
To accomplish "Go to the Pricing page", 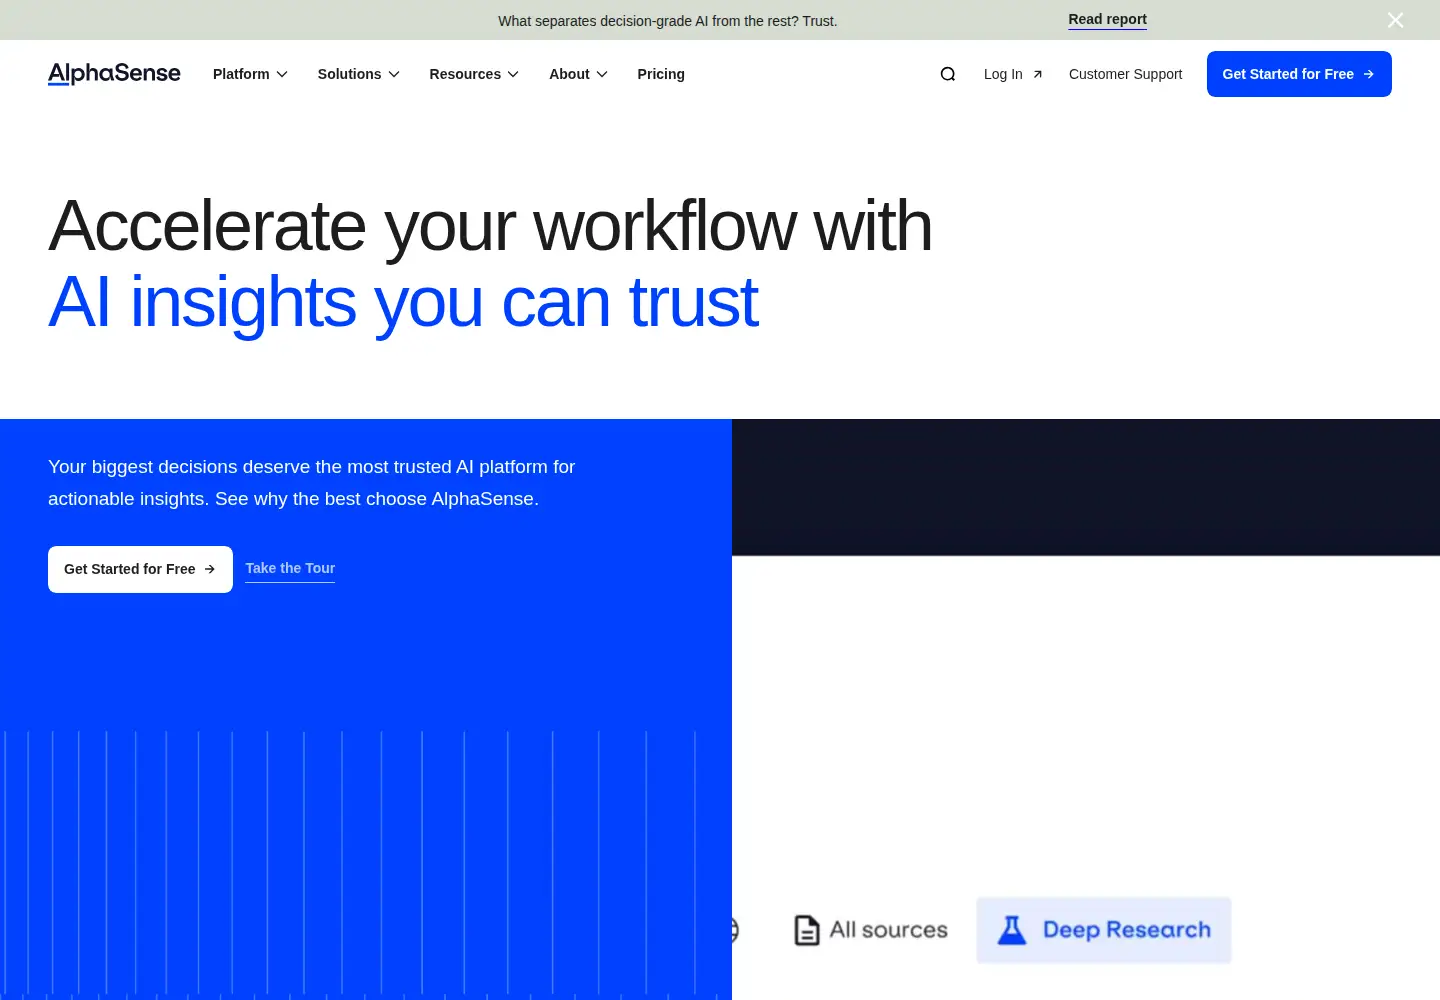I will tap(661, 74).
